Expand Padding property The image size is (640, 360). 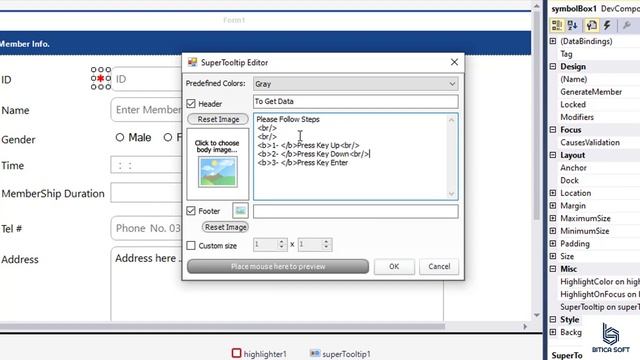[x=553, y=243]
